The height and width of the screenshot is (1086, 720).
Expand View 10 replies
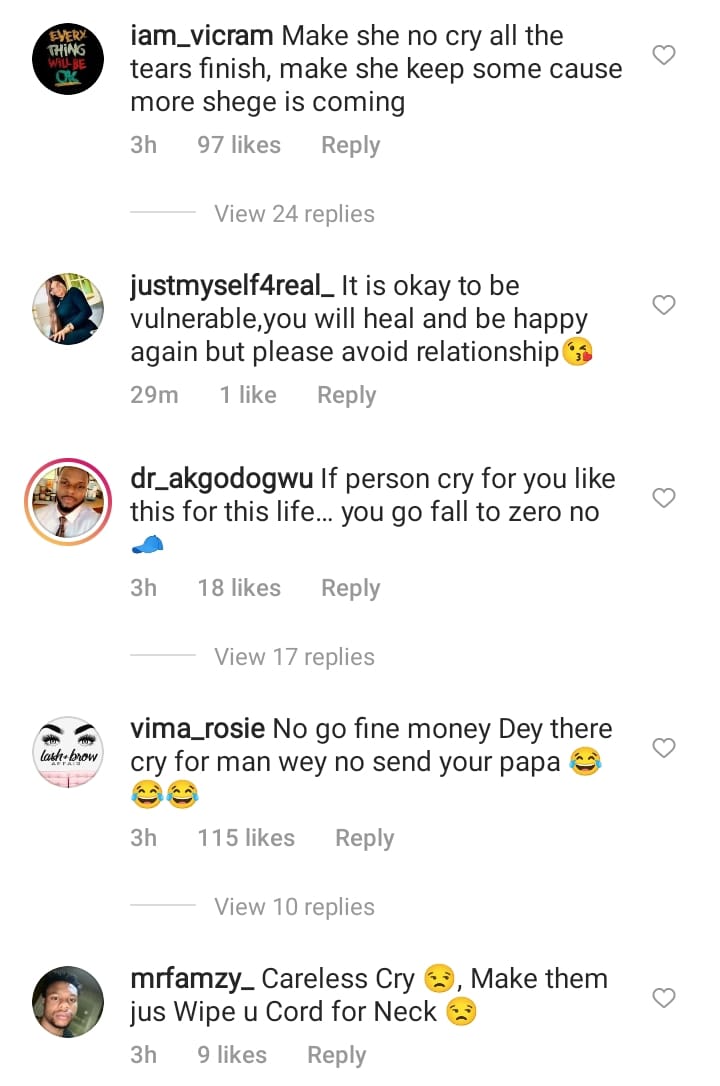point(294,907)
